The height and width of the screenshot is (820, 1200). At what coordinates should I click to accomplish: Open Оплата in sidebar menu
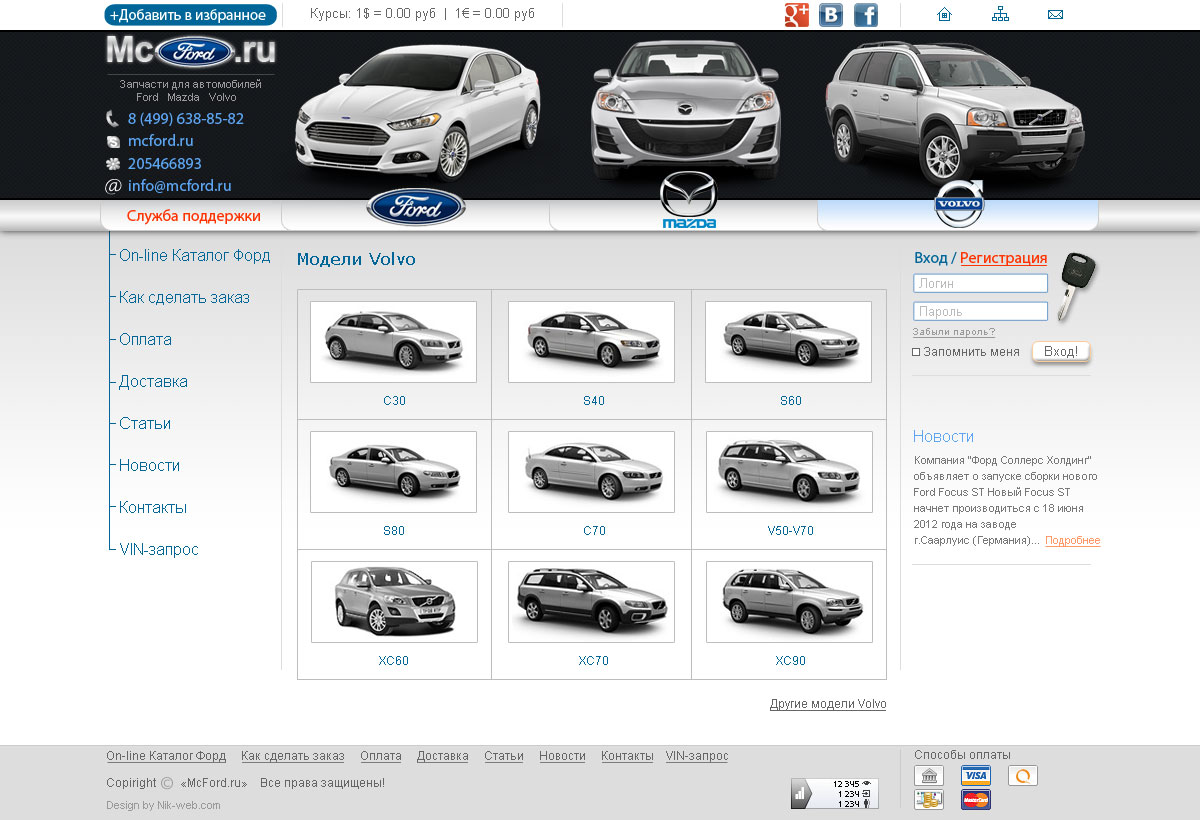(x=145, y=339)
